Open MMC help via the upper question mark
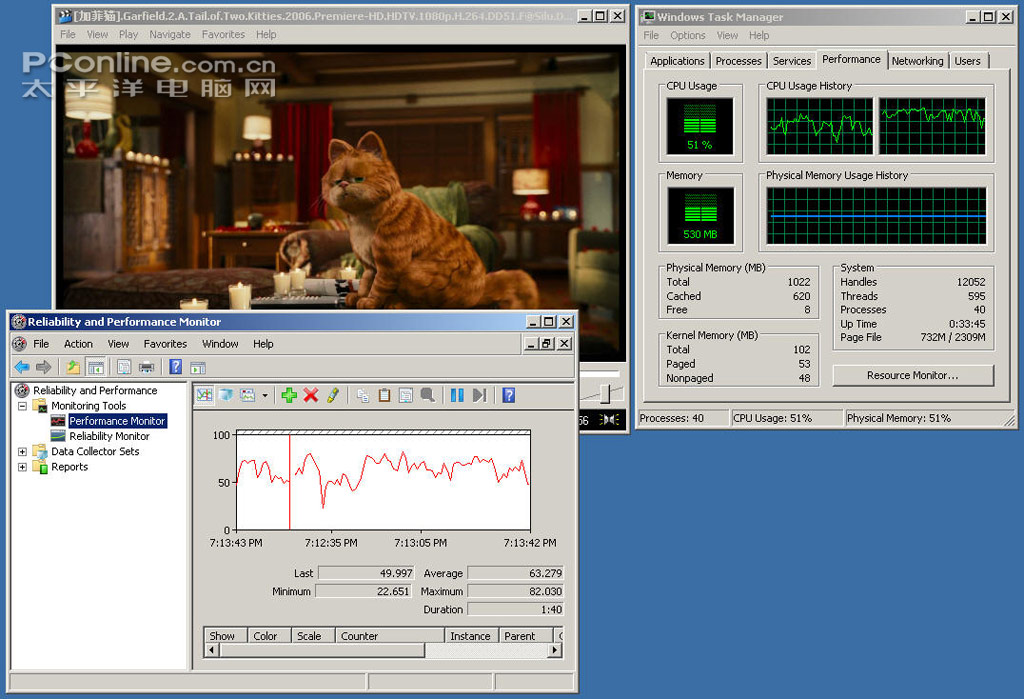 click(x=176, y=366)
